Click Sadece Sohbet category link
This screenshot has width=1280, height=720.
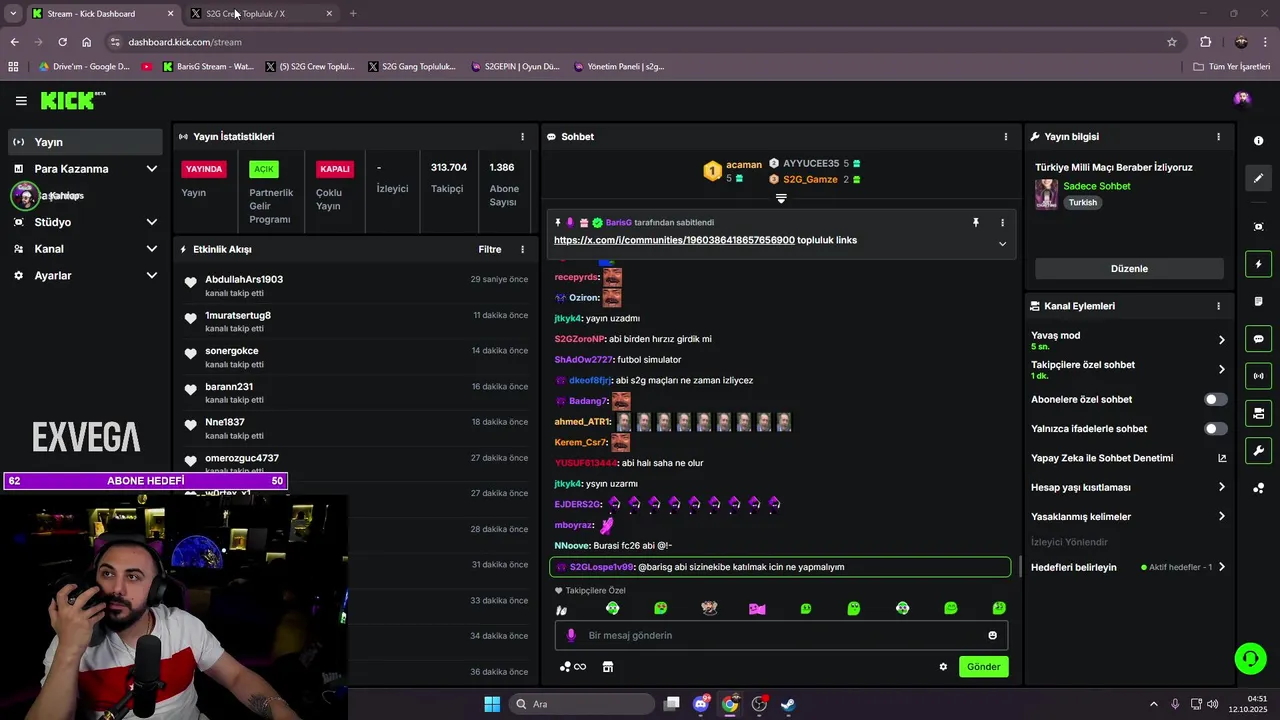click(1097, 186)
